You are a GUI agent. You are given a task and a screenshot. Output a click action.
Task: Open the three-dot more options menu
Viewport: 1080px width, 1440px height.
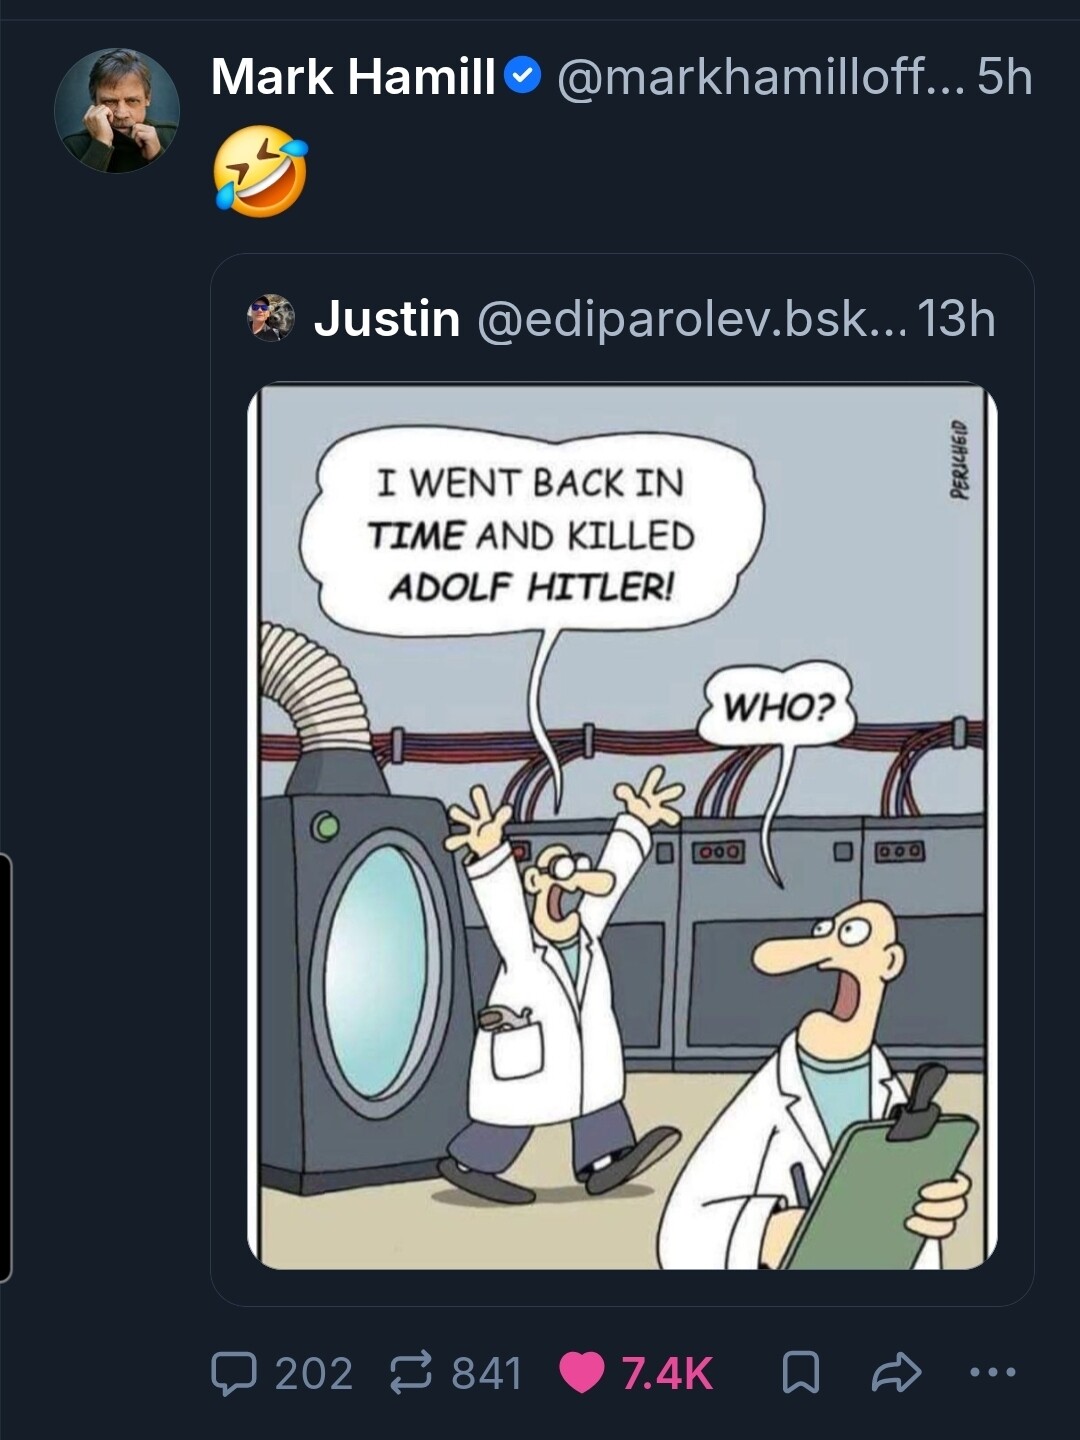(x=993, y=1372)
